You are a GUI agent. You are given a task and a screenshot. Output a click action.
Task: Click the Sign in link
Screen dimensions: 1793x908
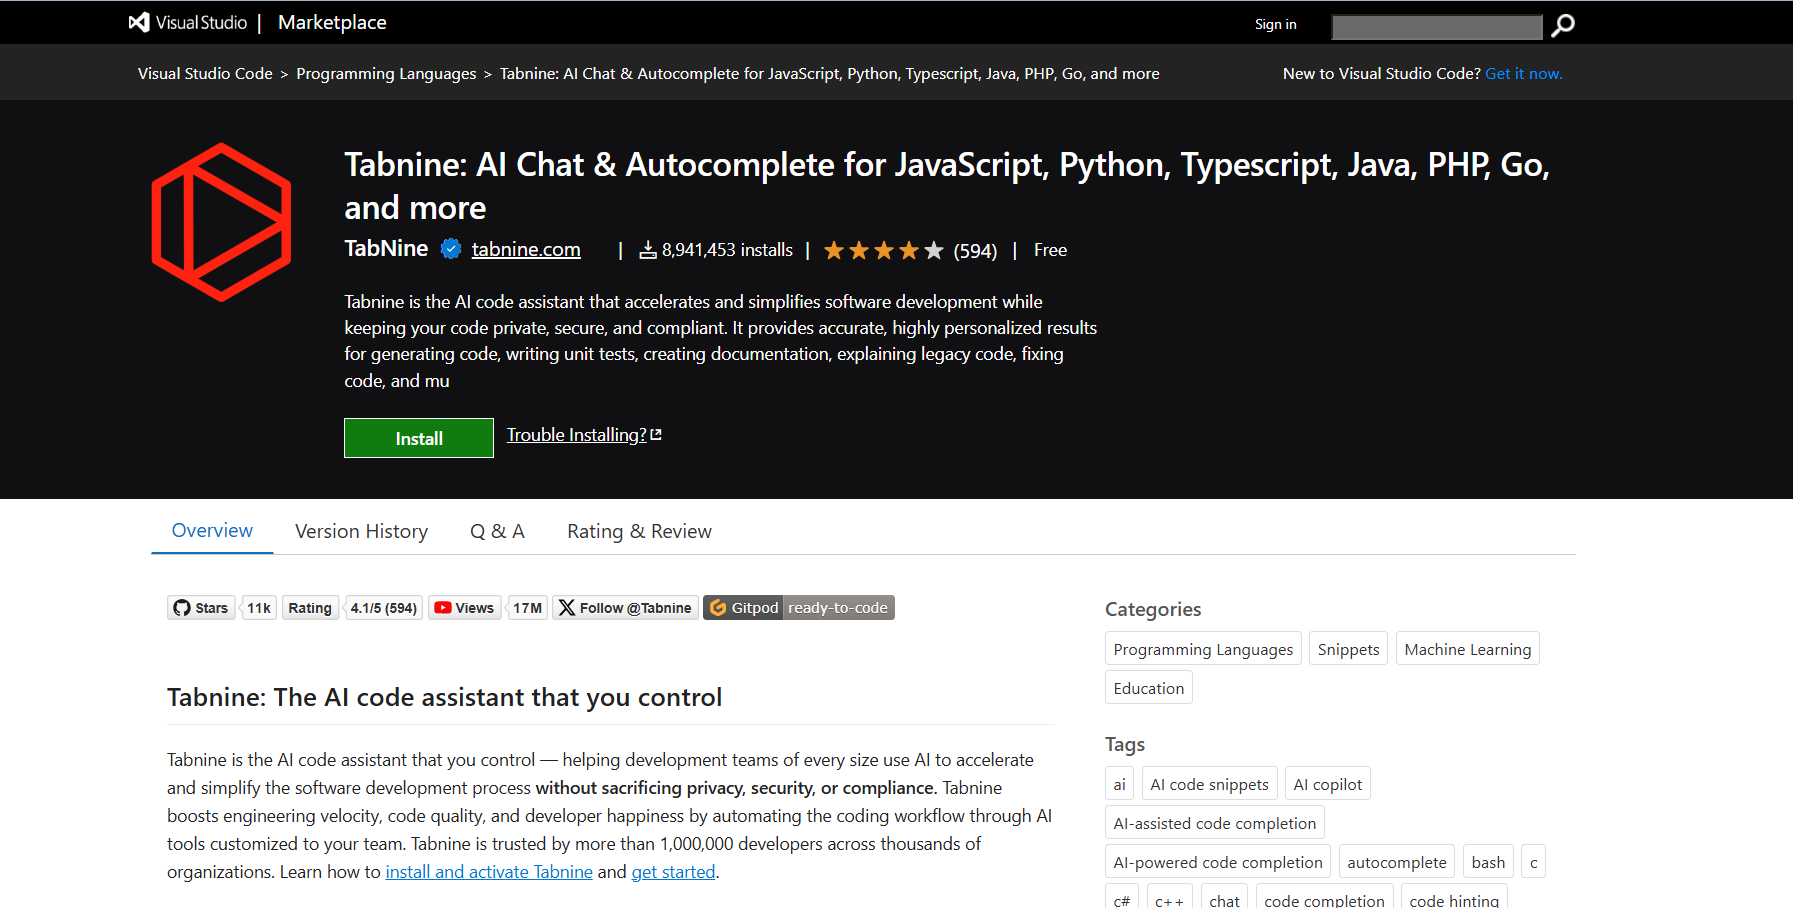(x=1275, y=25)
